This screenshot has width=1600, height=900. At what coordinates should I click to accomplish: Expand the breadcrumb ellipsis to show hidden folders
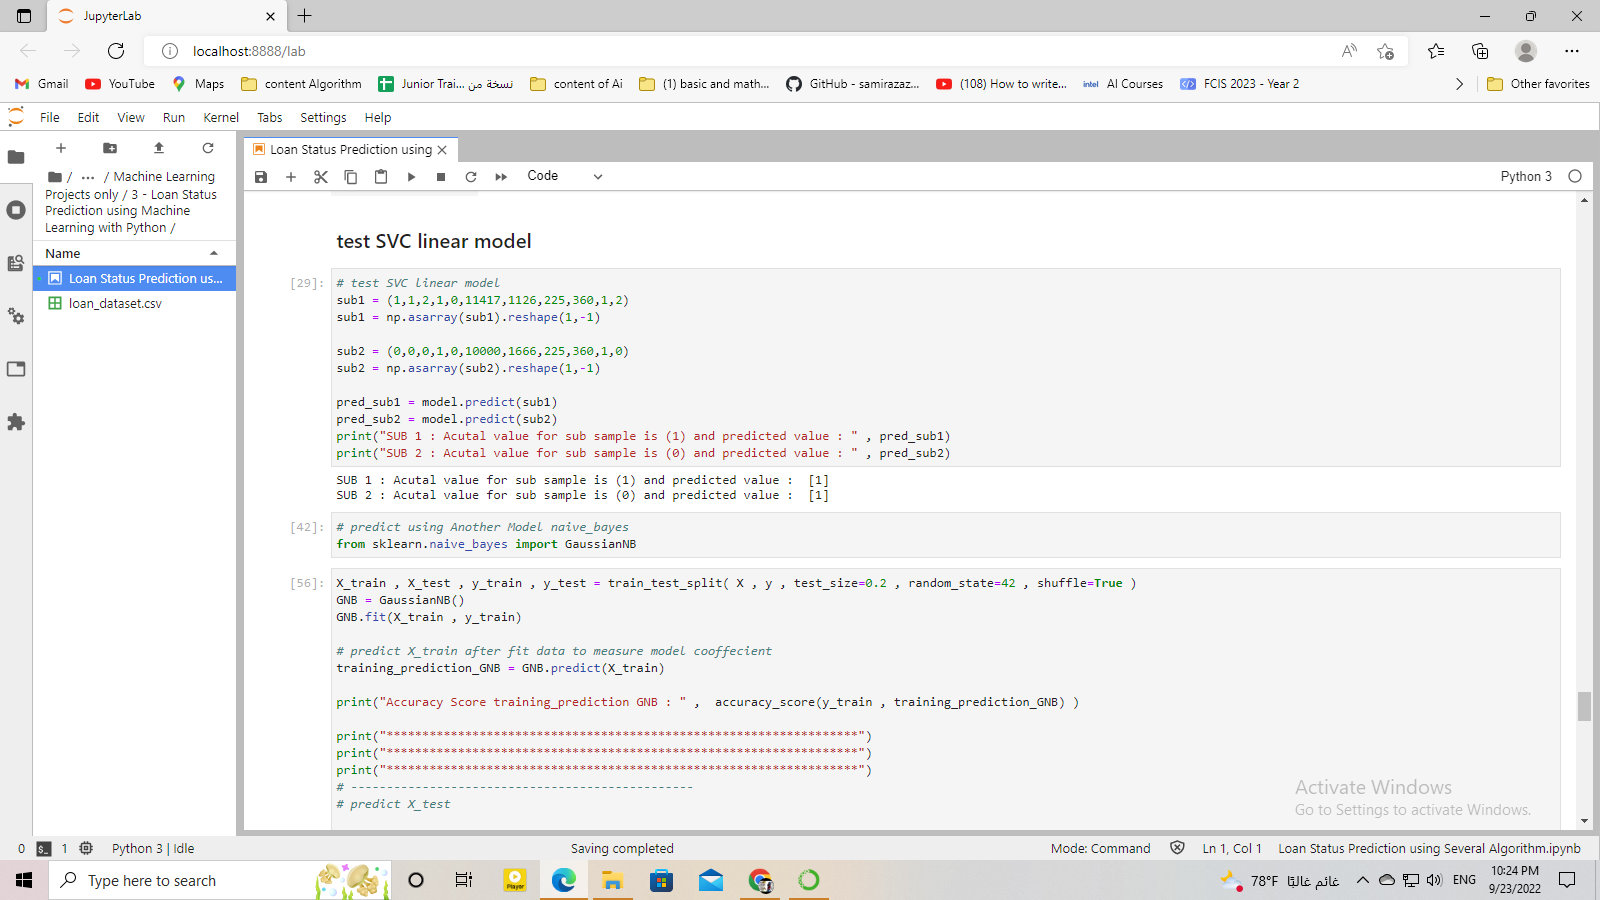(87, 176)
